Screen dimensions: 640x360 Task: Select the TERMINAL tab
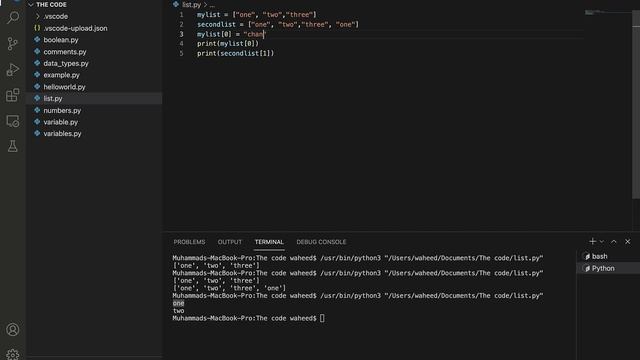[269, 242]
